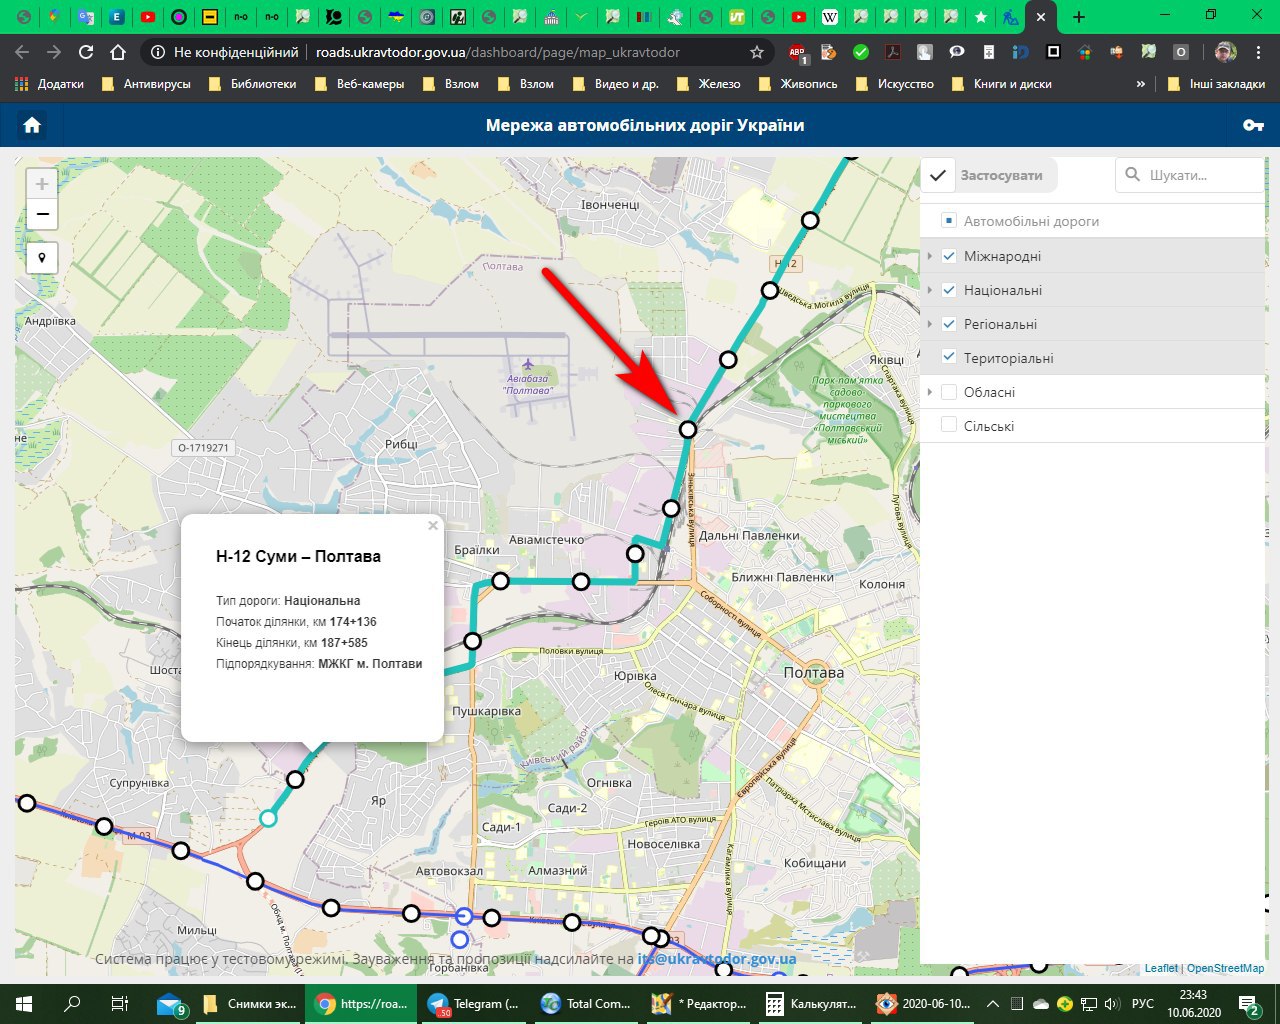Click the map location marker button
The height and width of the screenshot is (1024, 1280).
tap(42, 258)
